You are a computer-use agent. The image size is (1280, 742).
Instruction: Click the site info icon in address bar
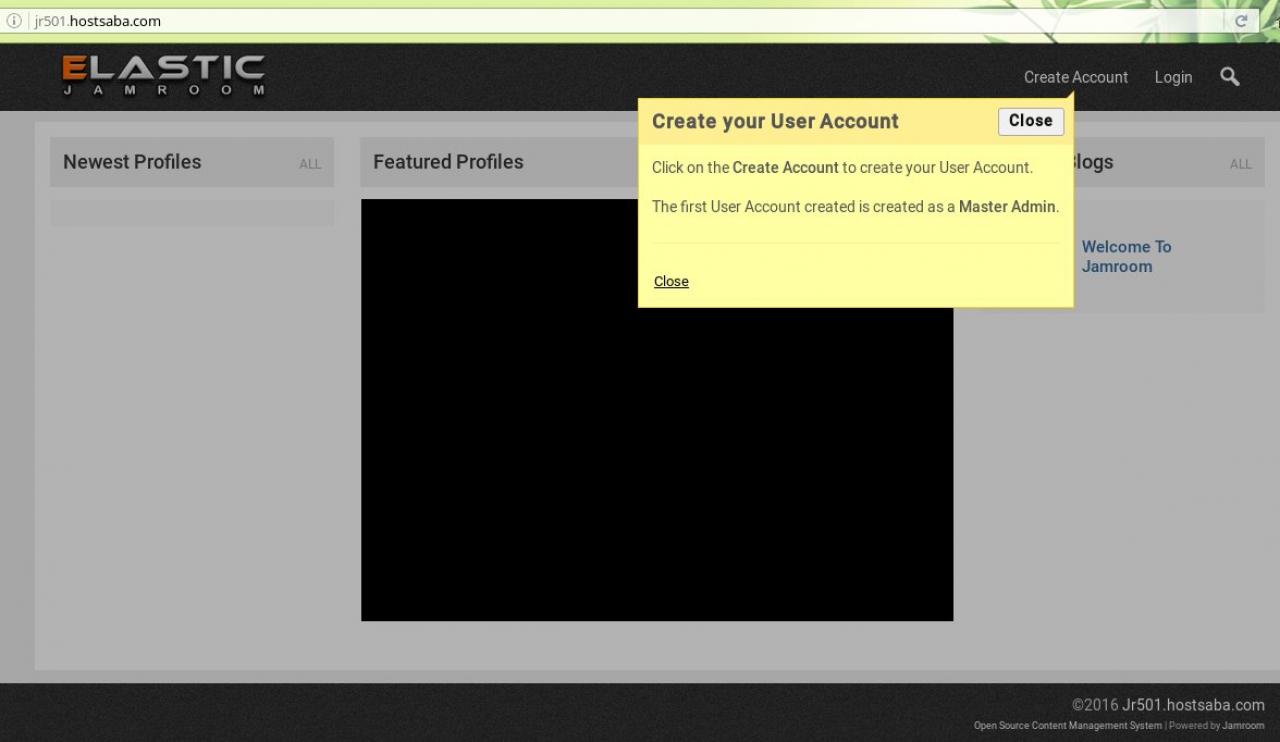(x=14, y=21)
